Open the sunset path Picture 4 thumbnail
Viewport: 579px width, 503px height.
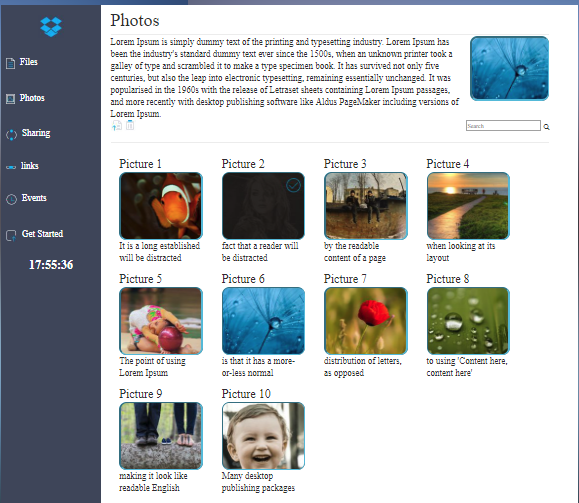(468, 206)
